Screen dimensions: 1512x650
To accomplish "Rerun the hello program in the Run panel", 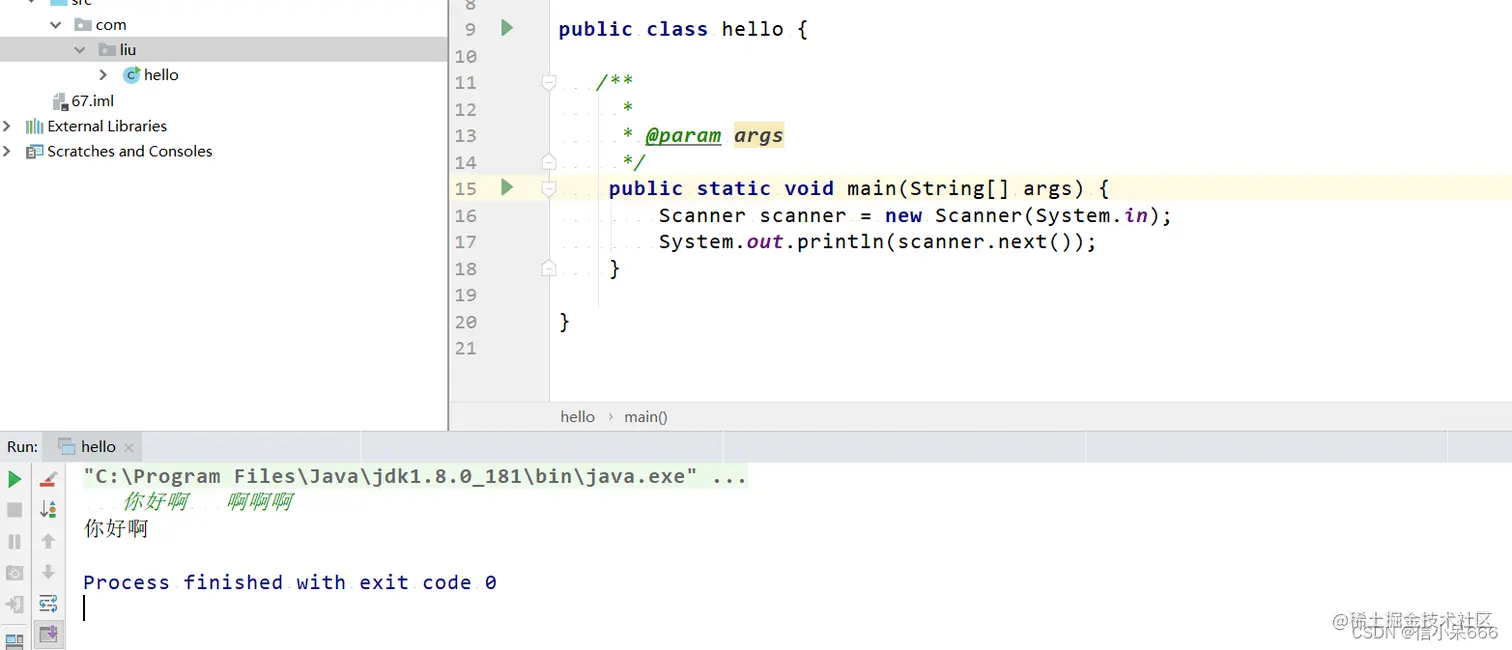I will click(14, 480).
